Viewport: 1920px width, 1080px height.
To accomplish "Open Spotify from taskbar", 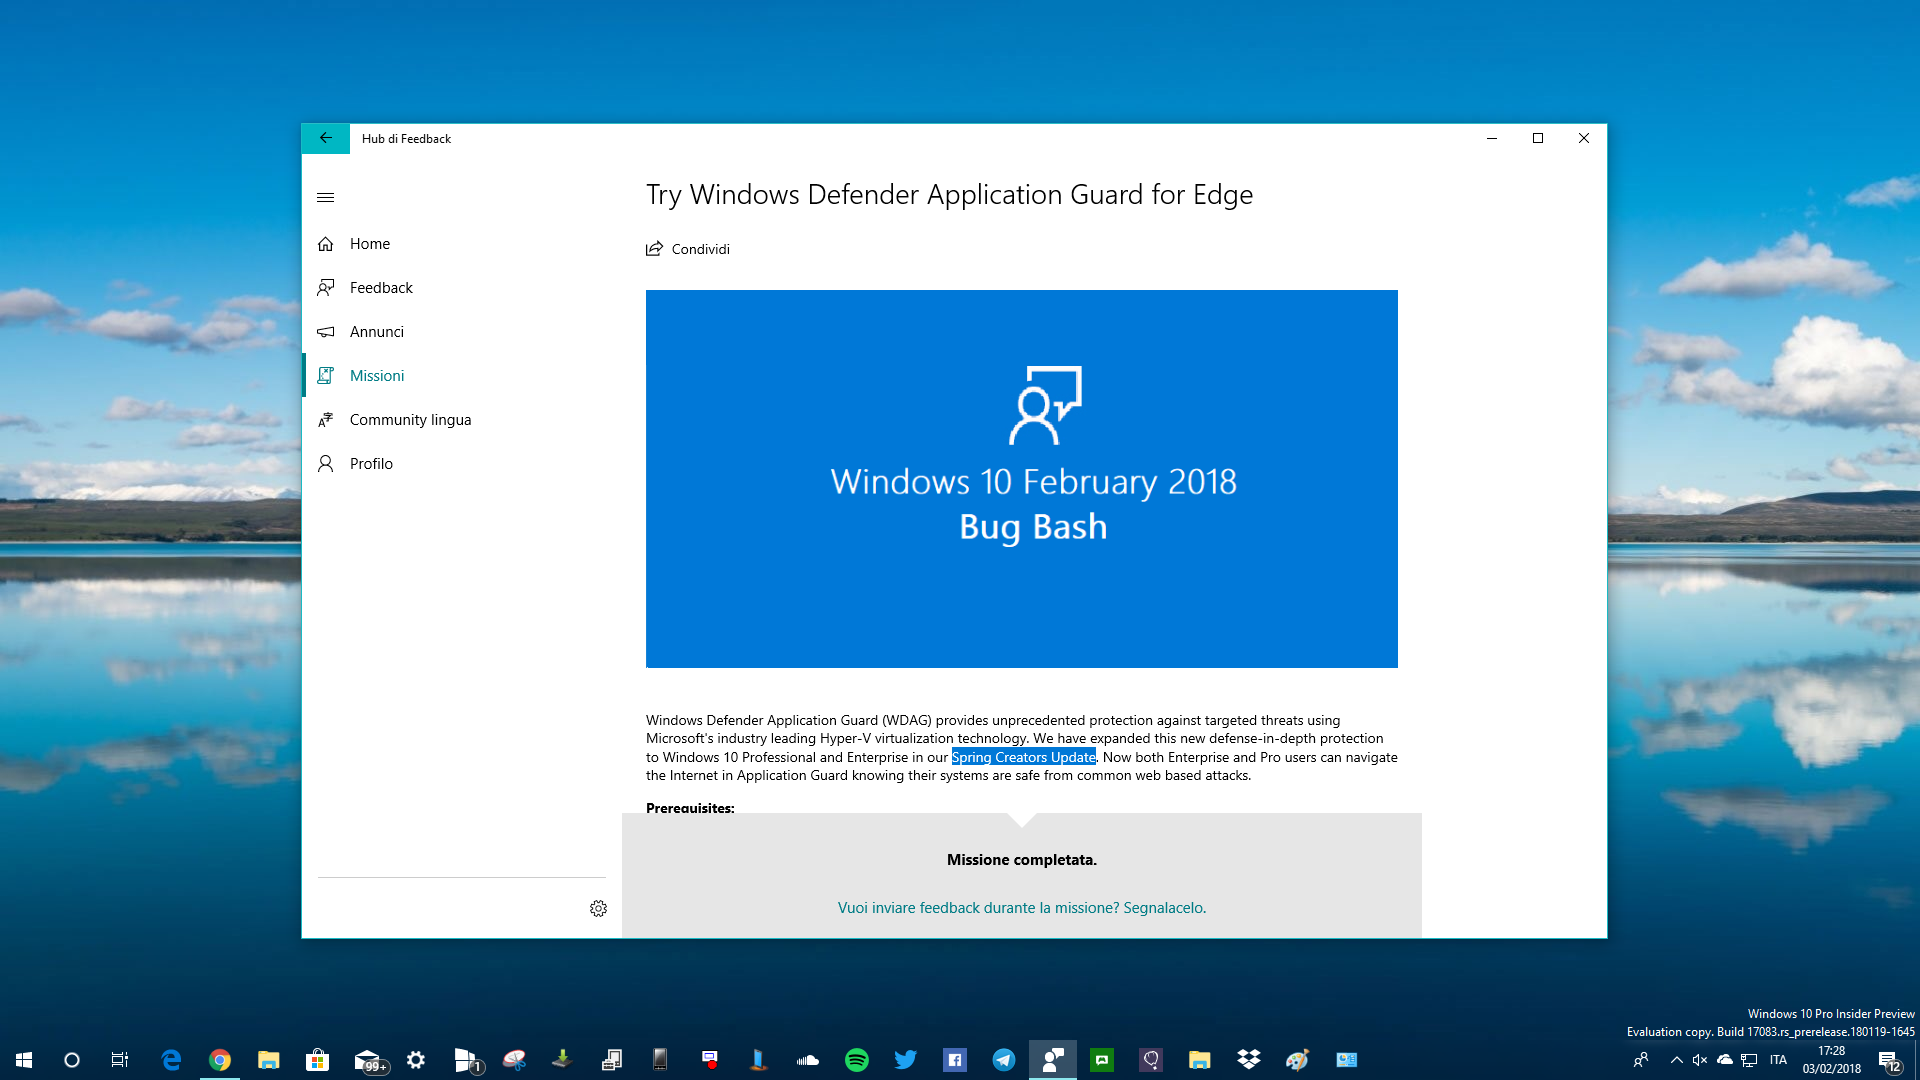I will (x=857, y=1060).
